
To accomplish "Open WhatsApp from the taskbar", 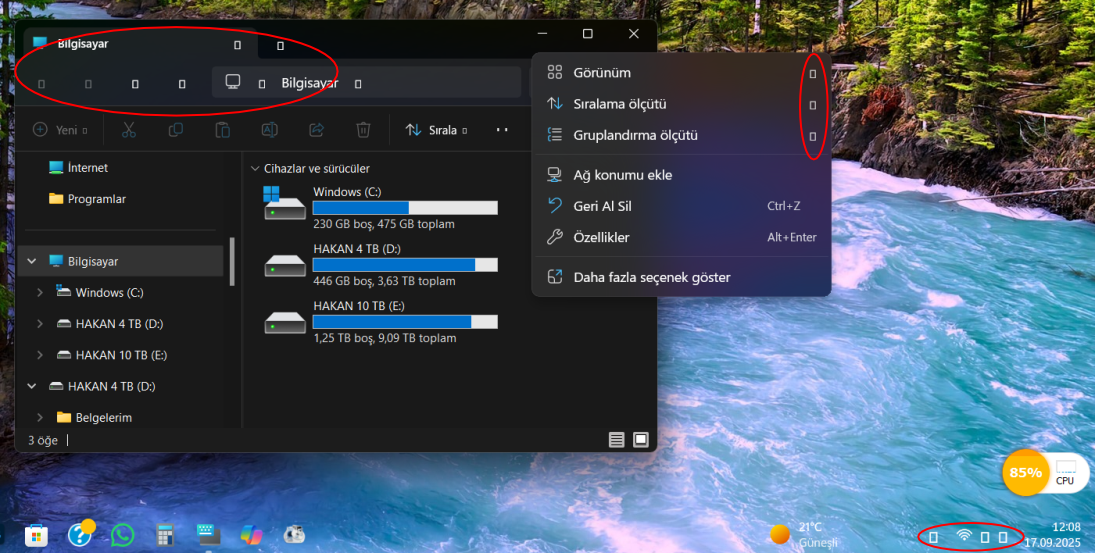I will pos(122,535).
